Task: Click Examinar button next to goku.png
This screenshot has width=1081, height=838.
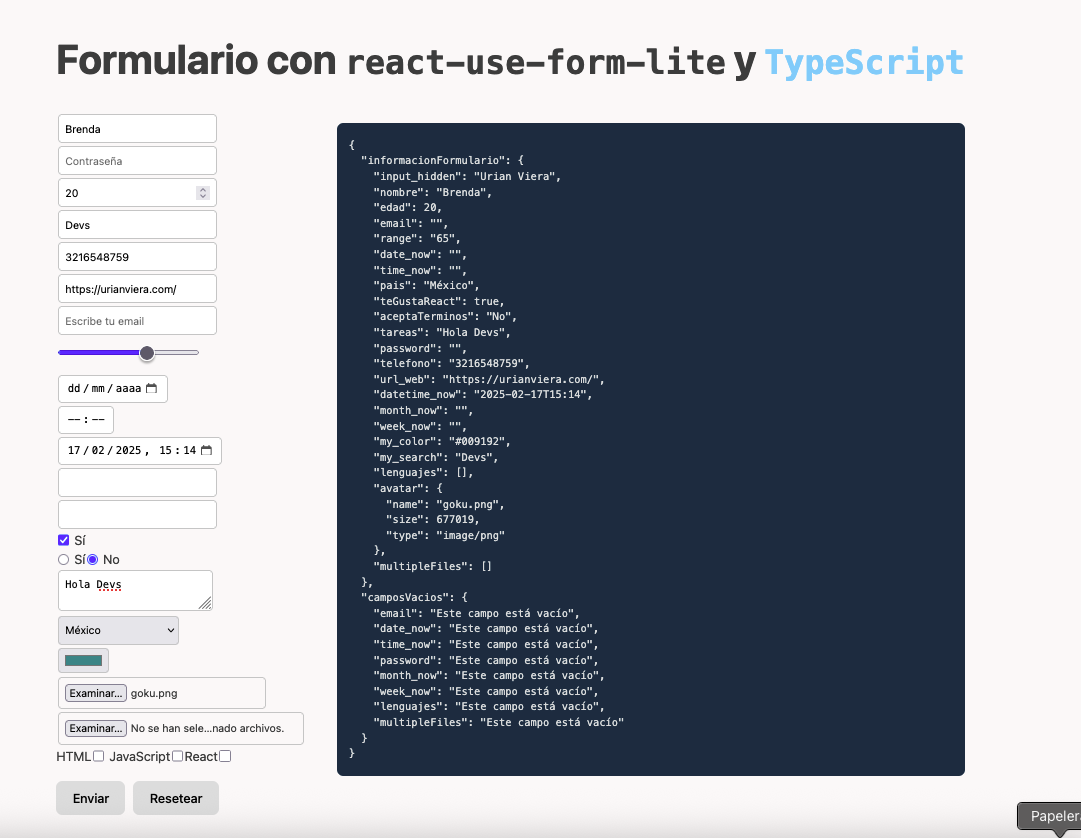Action: coord(96,693)
